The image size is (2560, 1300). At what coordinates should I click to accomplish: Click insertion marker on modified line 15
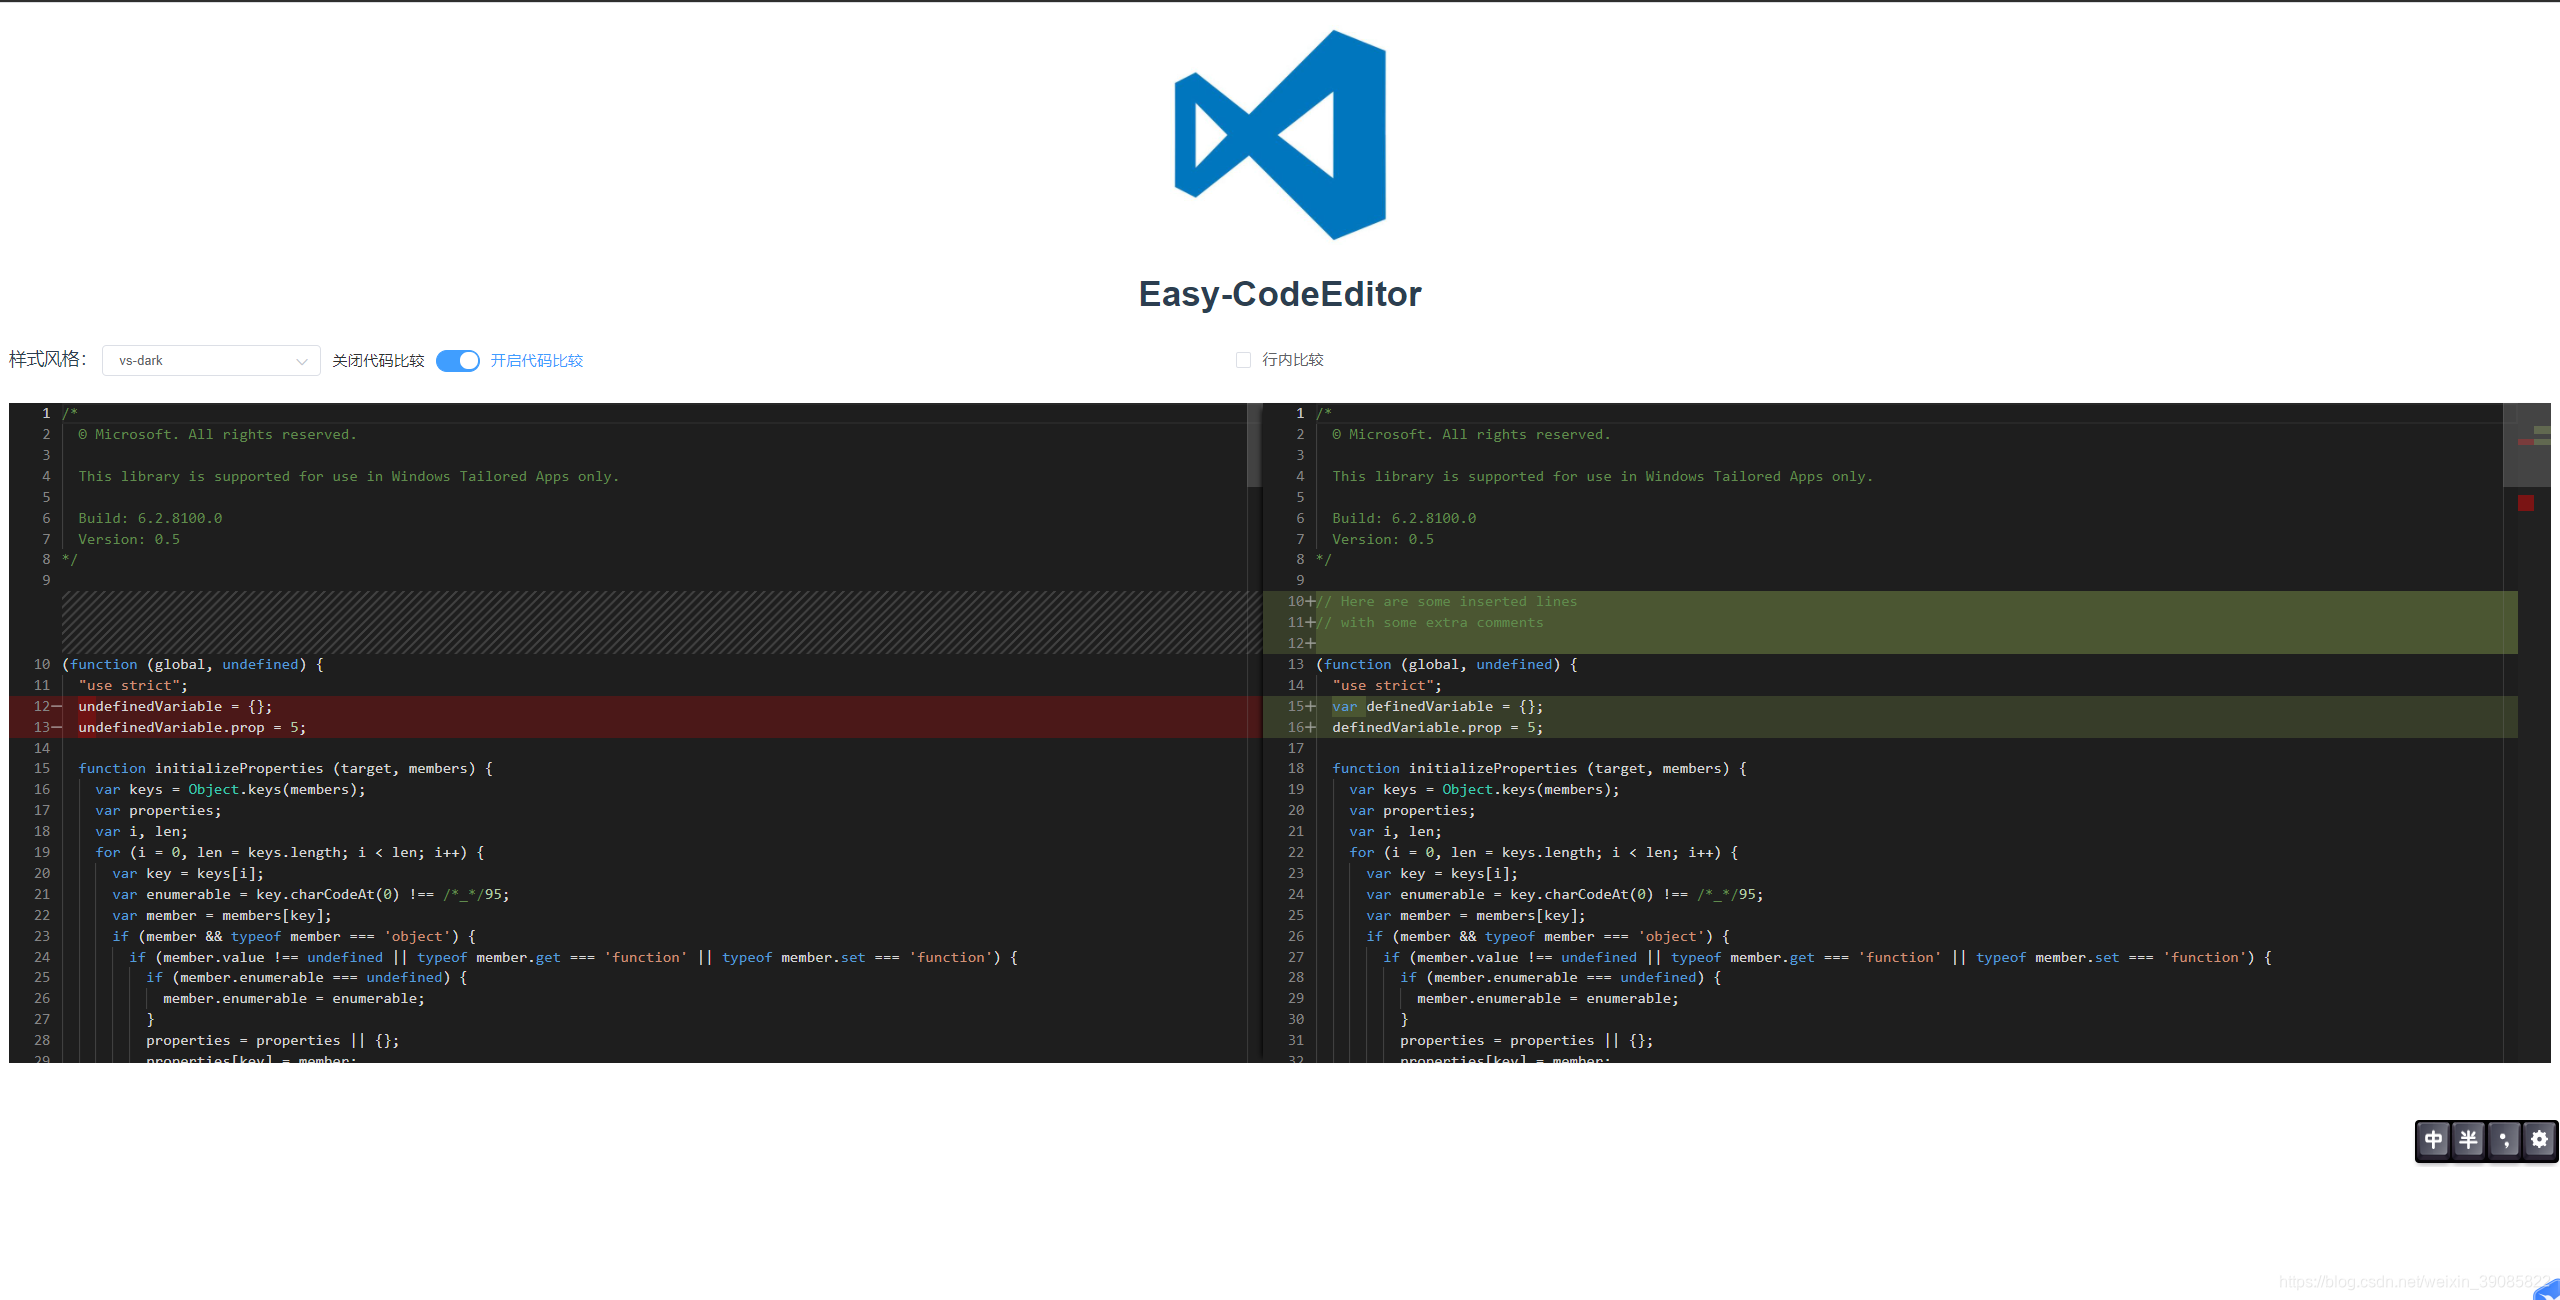pos(1310,706)
